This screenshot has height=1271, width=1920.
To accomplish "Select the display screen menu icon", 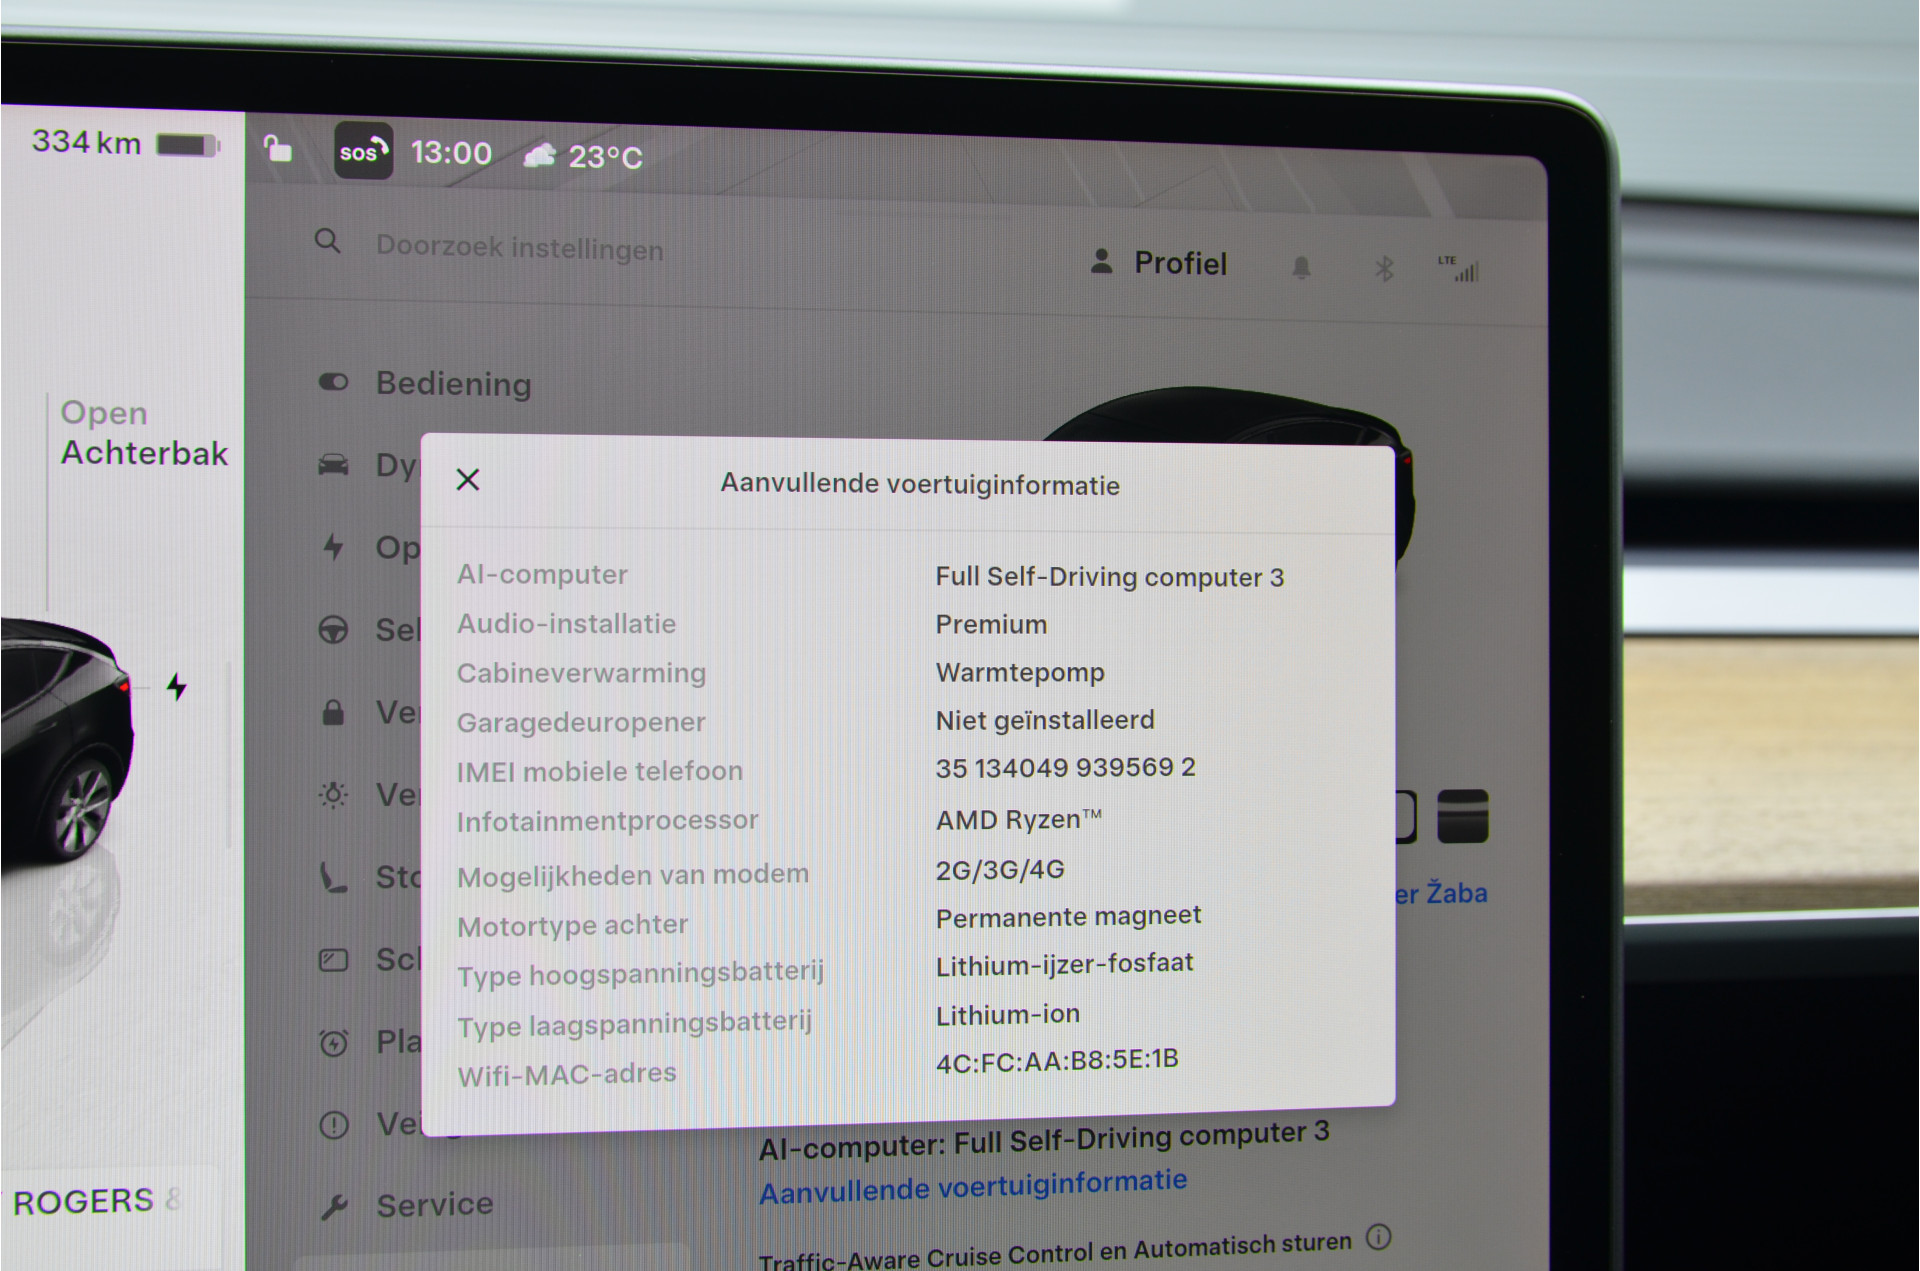I will click(333, 961).
